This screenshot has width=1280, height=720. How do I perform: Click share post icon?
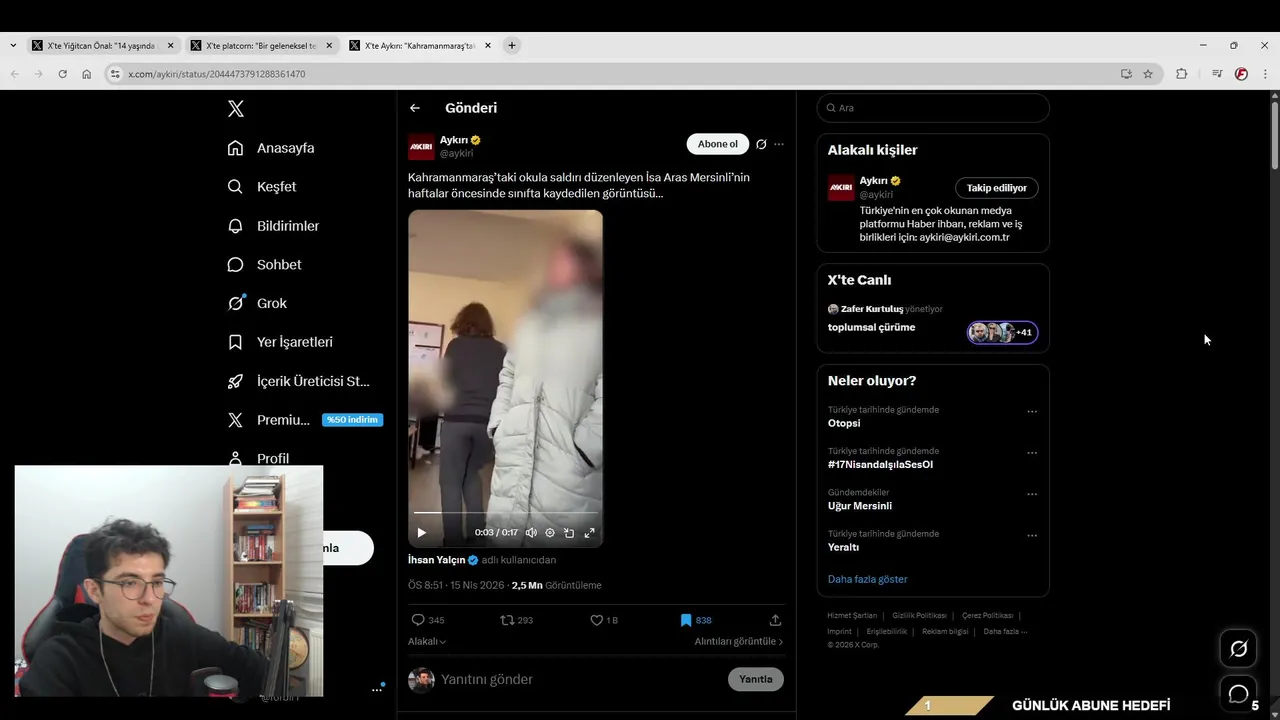tap(775, 620)
